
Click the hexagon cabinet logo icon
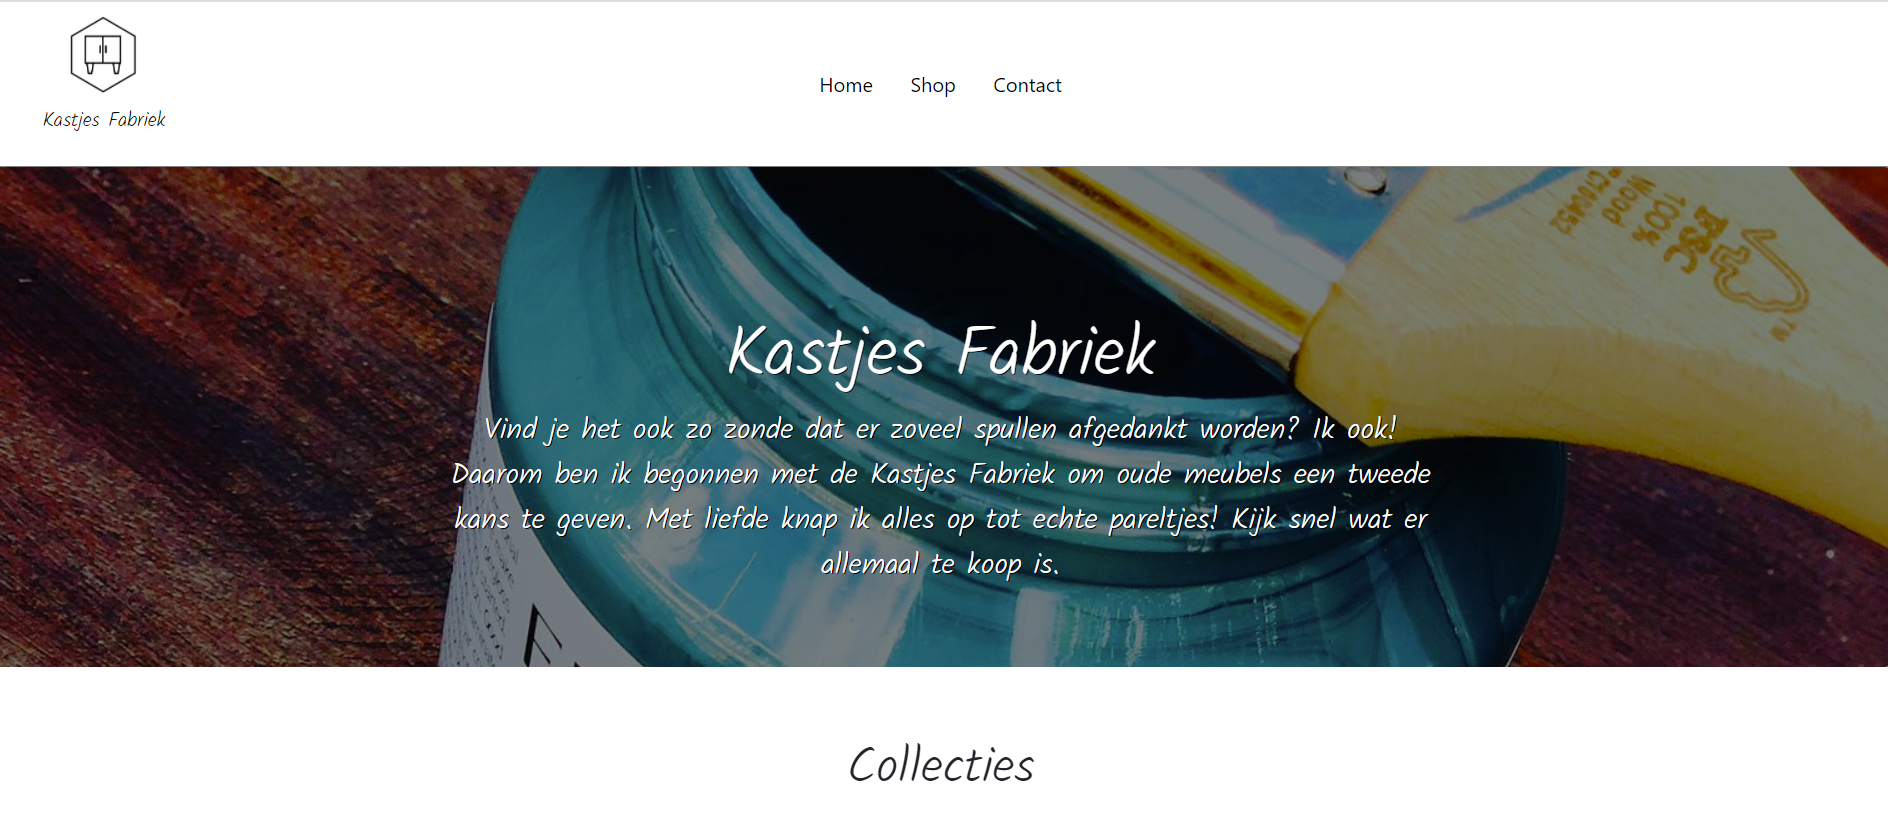point(103,55)
